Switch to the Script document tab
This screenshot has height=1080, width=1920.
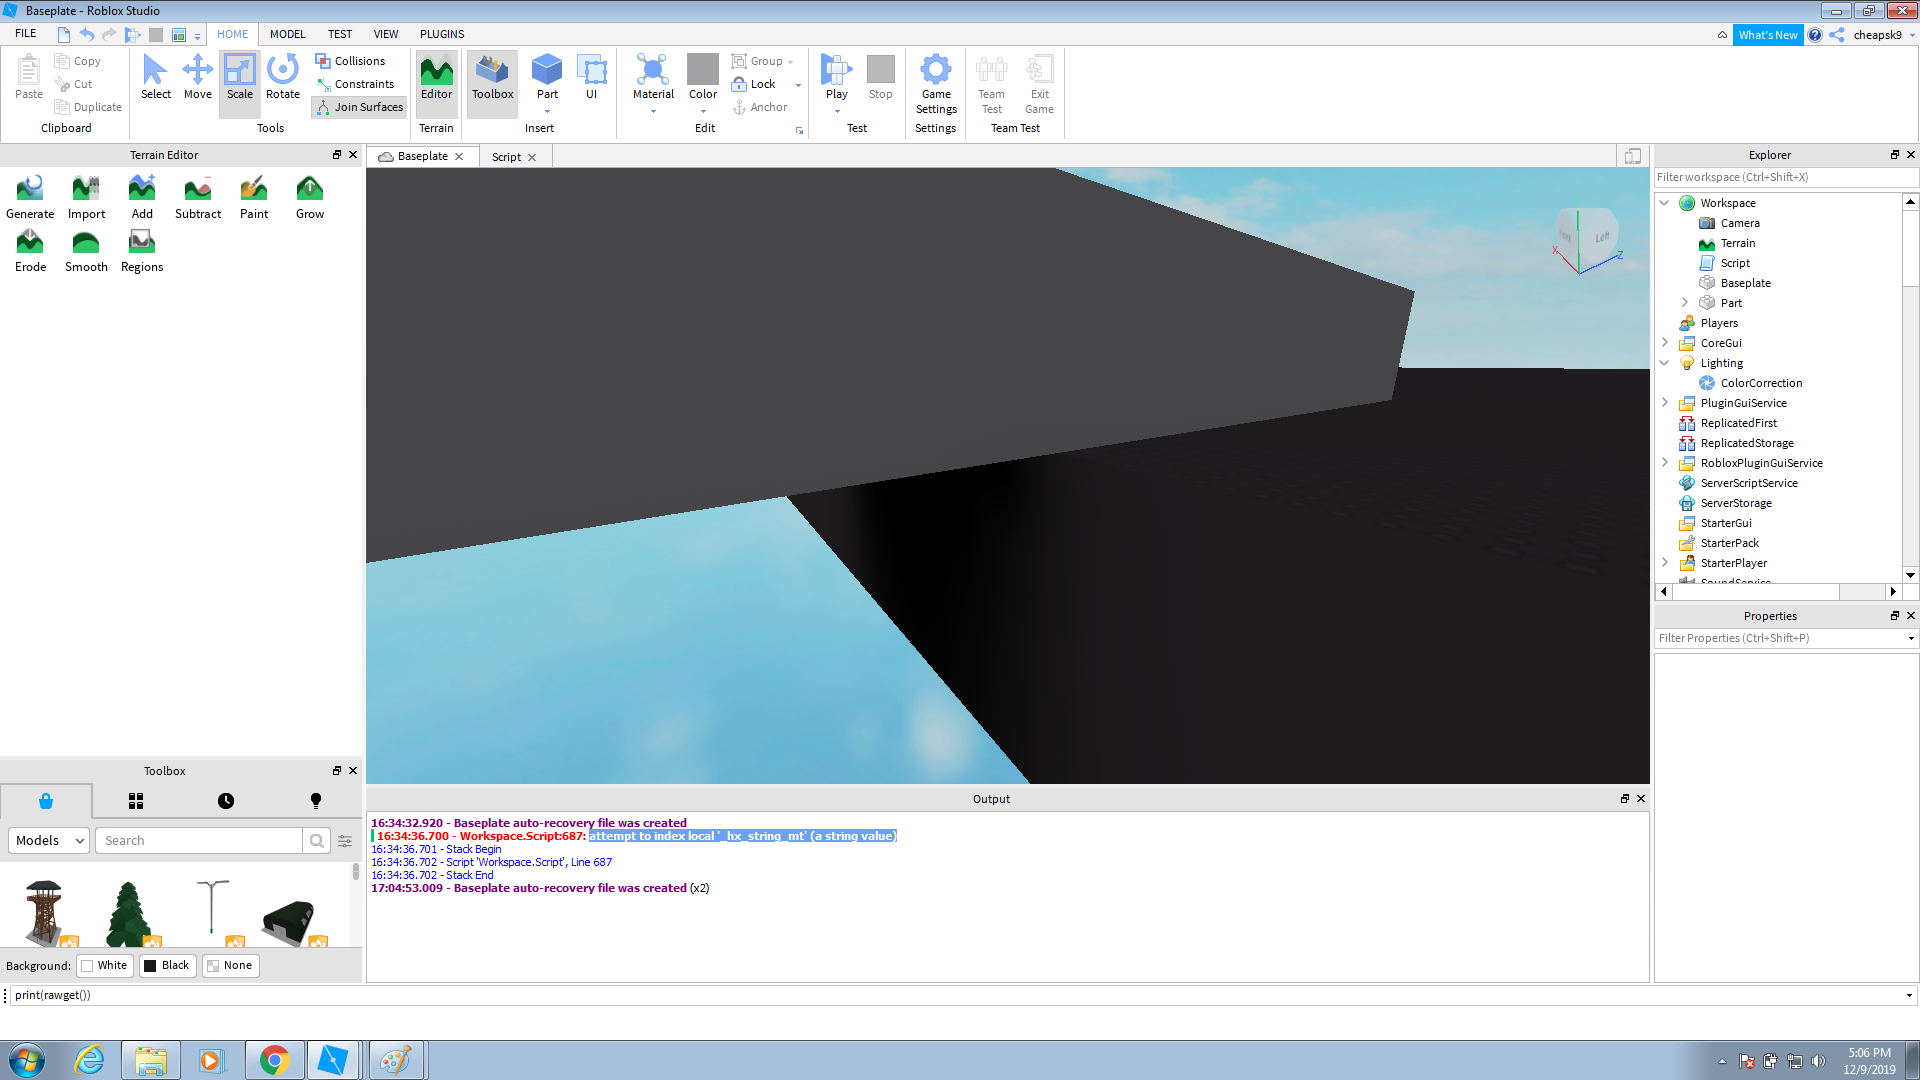click(x=506, y=157)
